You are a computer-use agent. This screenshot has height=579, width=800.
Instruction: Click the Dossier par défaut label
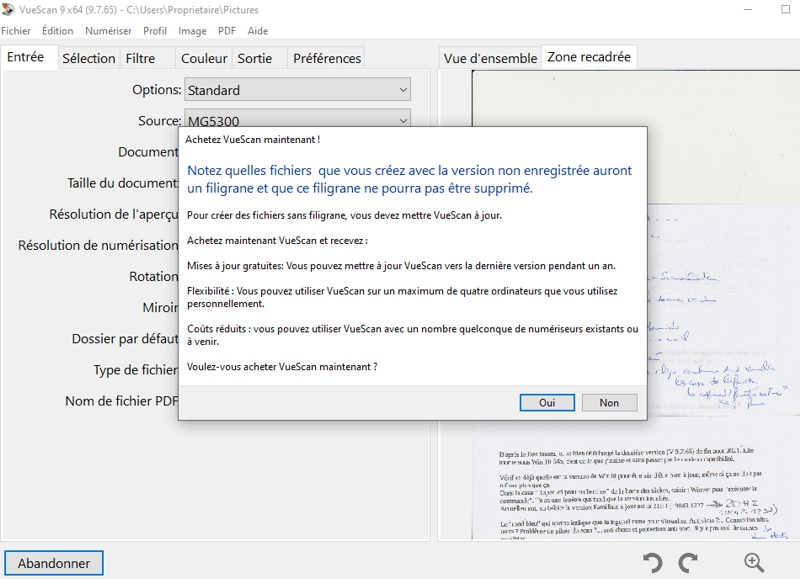pos(125,339)
